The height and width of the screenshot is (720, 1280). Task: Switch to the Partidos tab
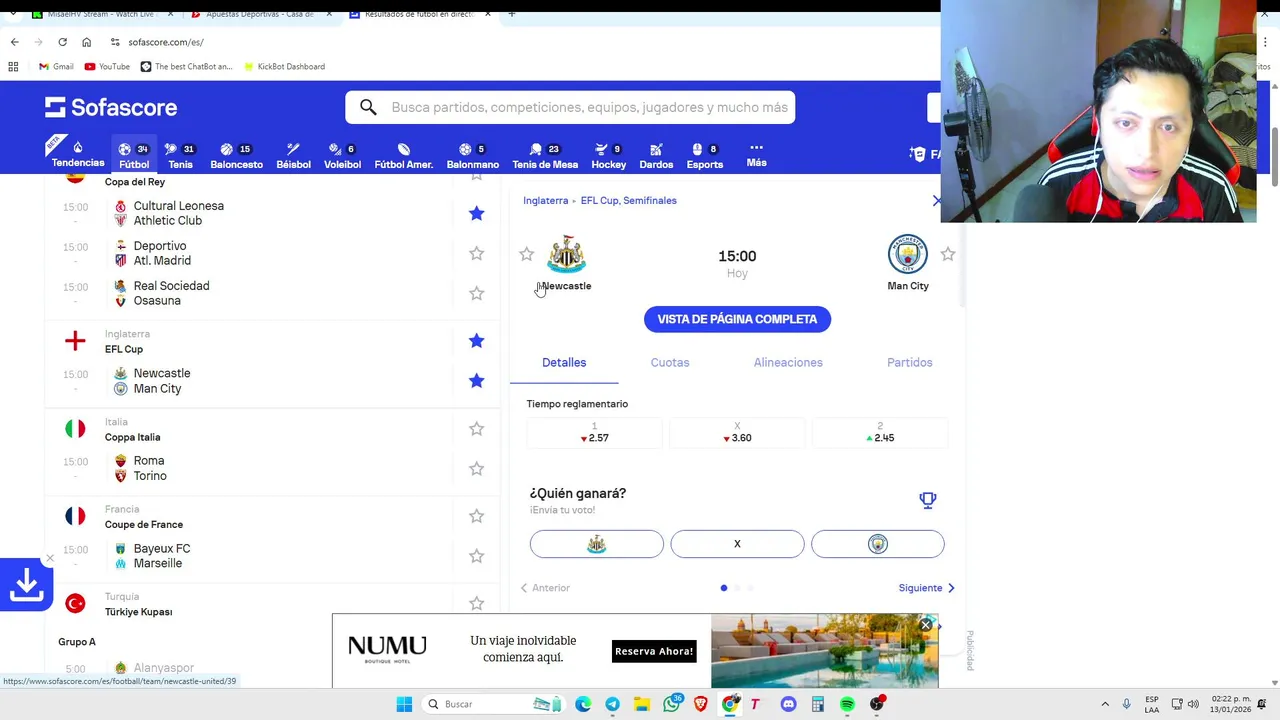click(909, 362)
